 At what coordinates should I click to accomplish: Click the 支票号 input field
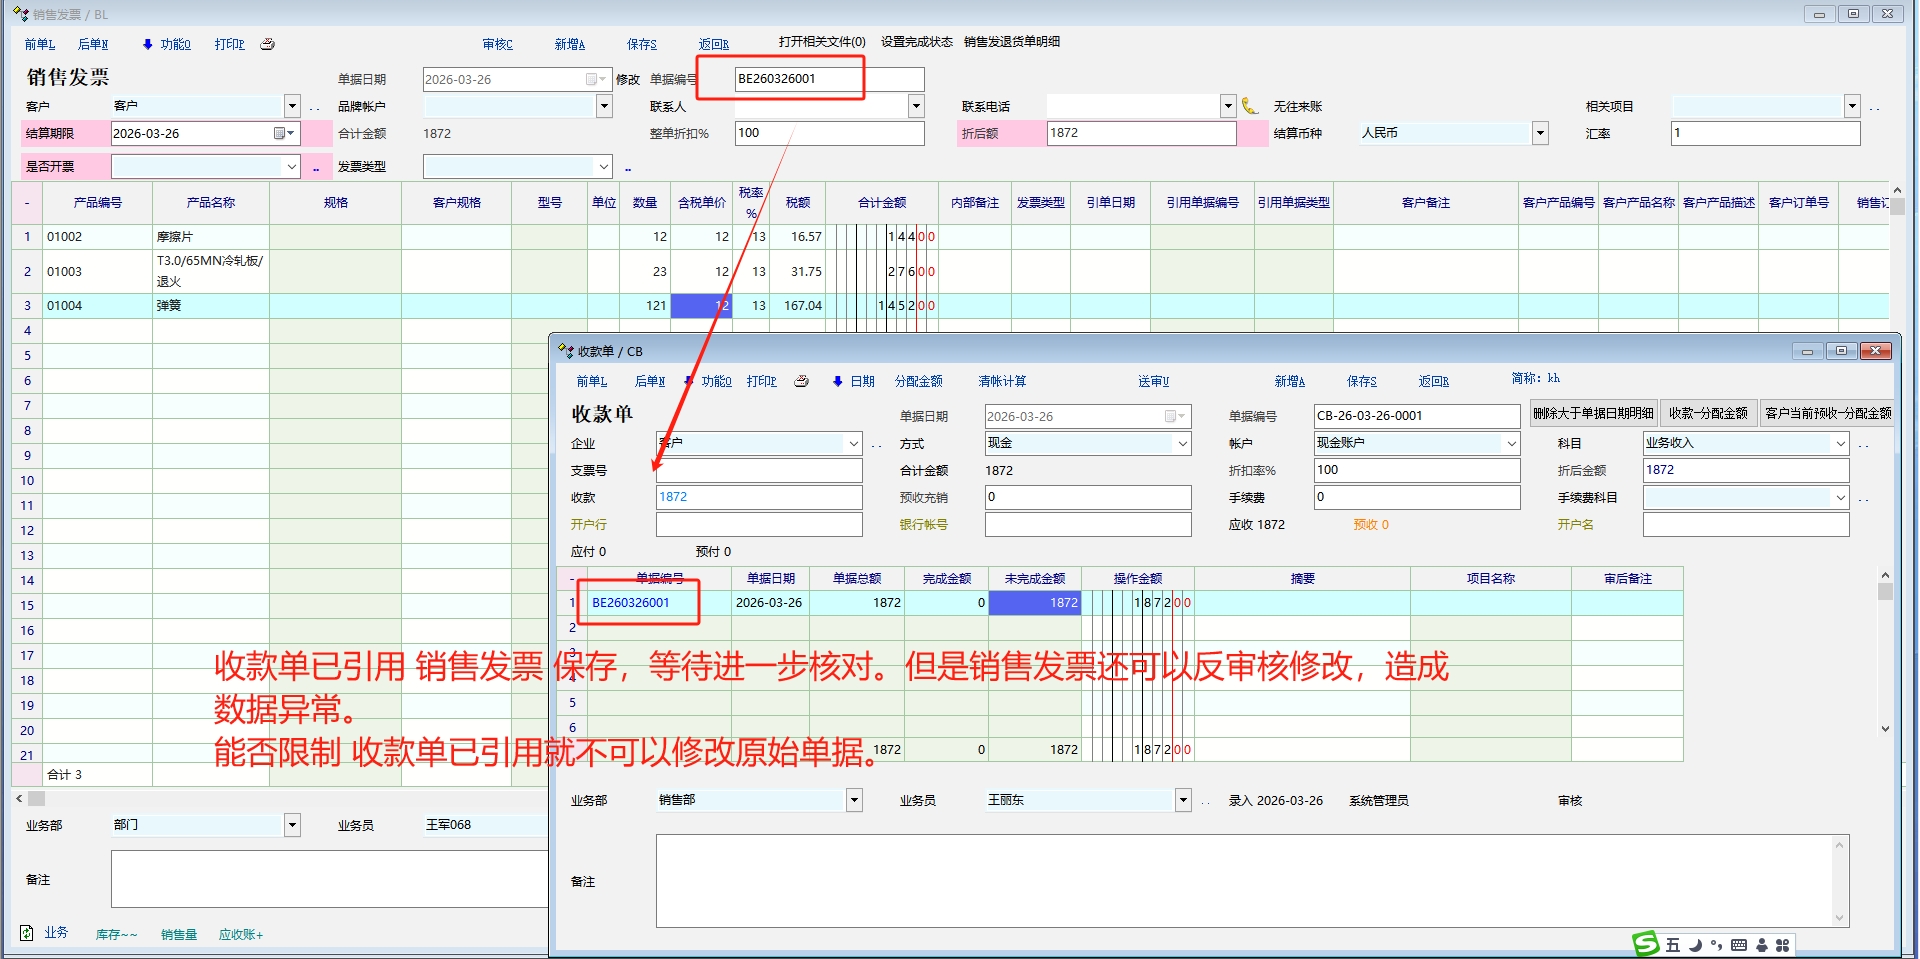(759, 470)
